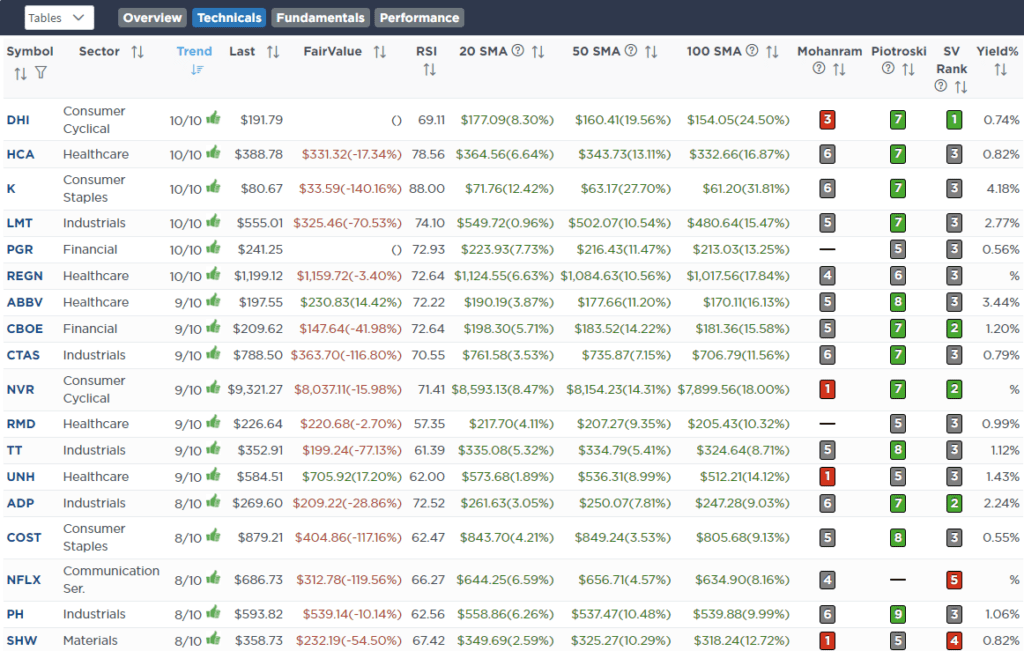Sort by FairValue arrows

379,52
